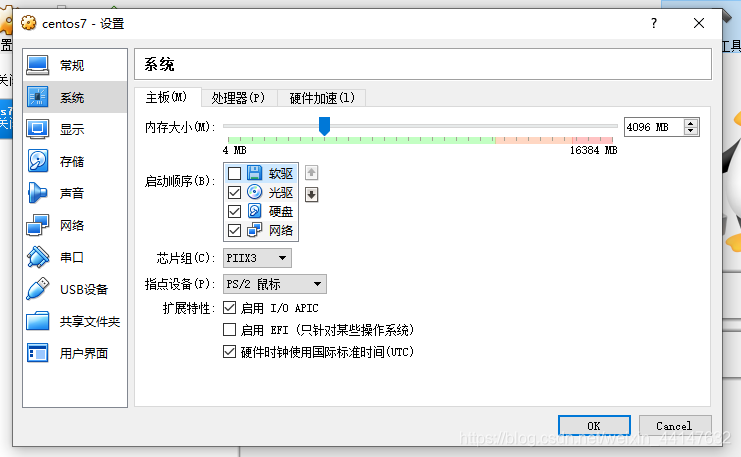Select 存储 label in settings sidebar
This screenshot has width=741, height=457.
tap(72, 161)
